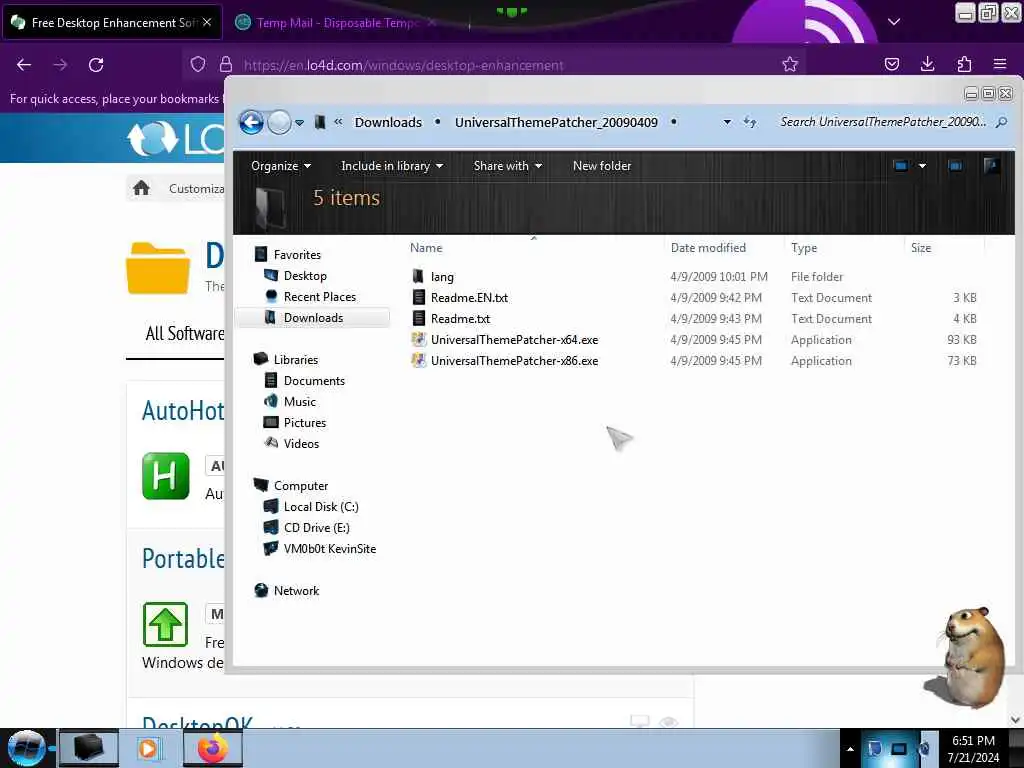Viewport: 1024px width, 768px height.
Task: Switch to Temp Mail browser tab
Action: [x=336, y=22]
